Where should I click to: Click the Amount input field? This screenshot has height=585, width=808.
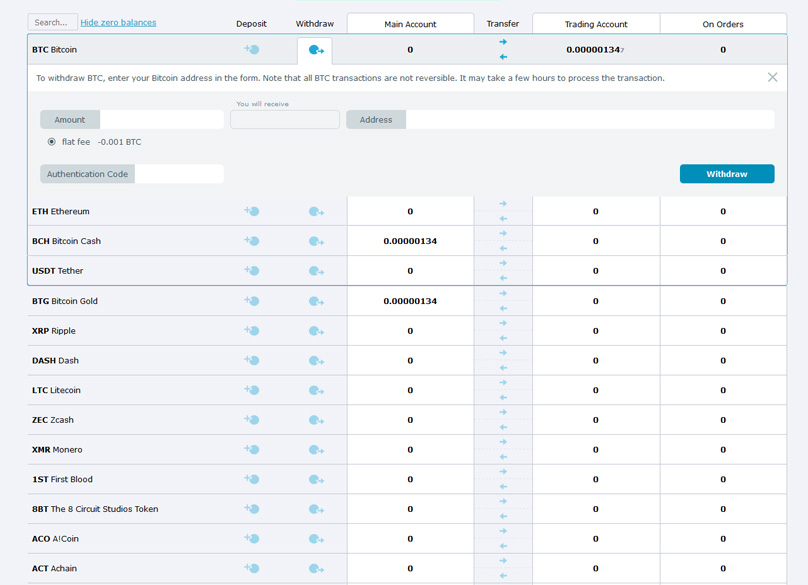pos(161,120)
